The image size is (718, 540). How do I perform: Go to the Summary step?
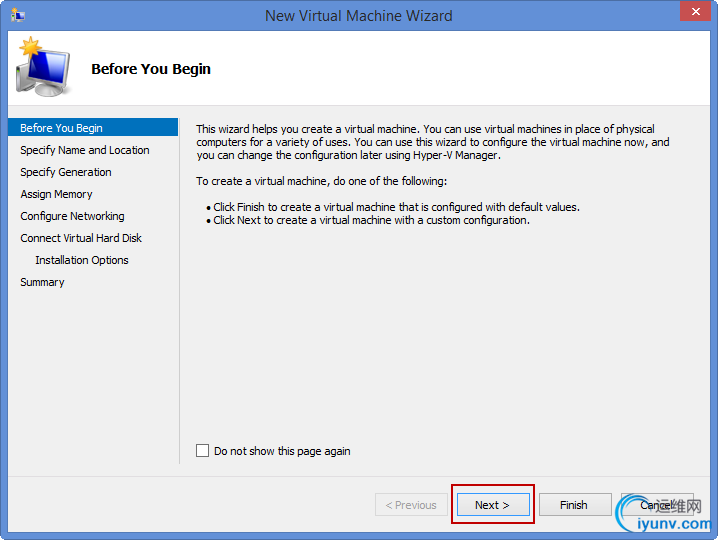point(42,282)
